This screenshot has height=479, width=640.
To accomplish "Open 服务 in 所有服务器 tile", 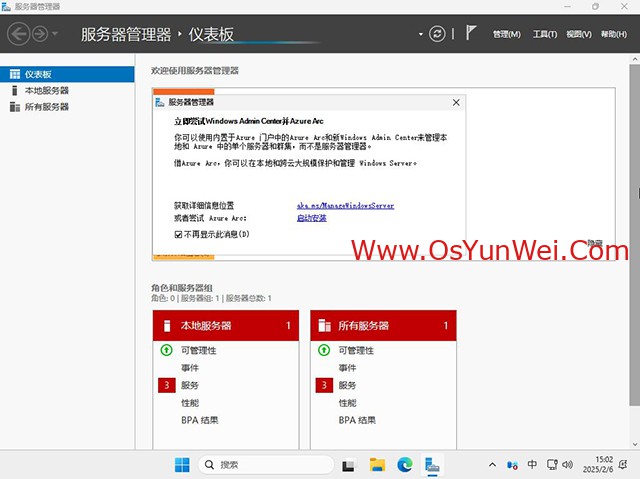I will click(x=347, y=386).
